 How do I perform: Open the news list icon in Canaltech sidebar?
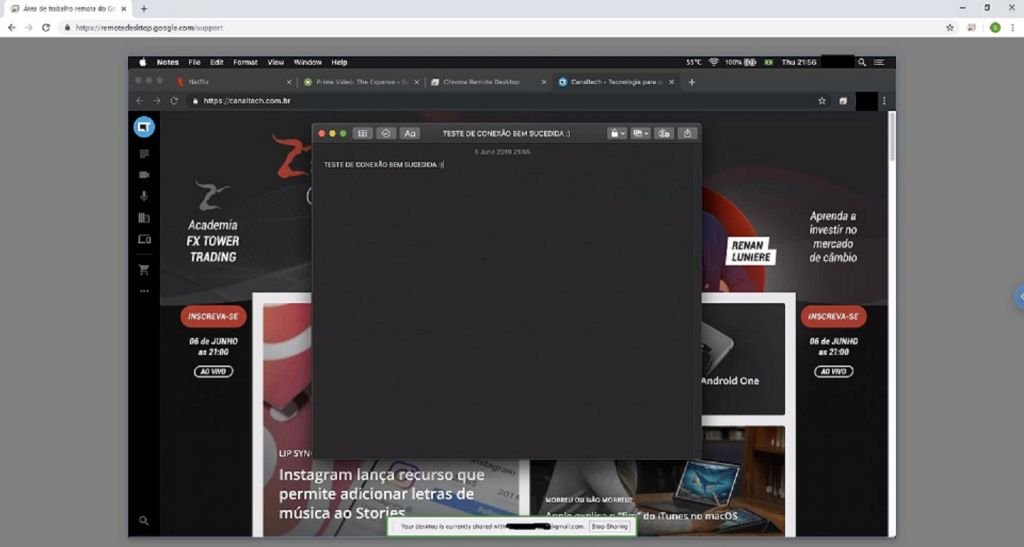click(x=144, y=154)
